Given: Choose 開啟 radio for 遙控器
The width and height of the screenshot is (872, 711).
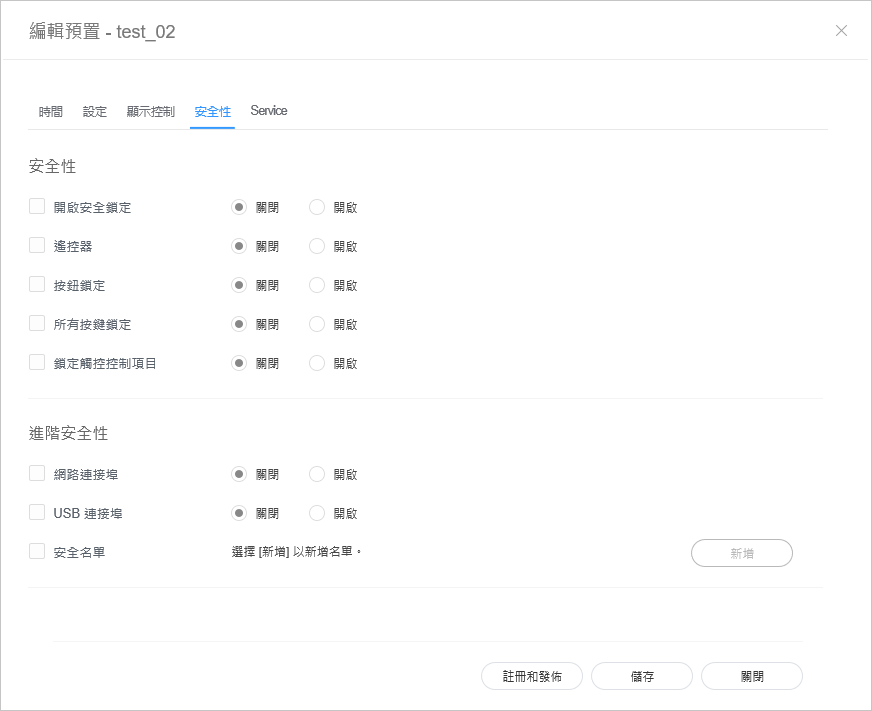Looking at the screenshot, I should pos(317,246).
